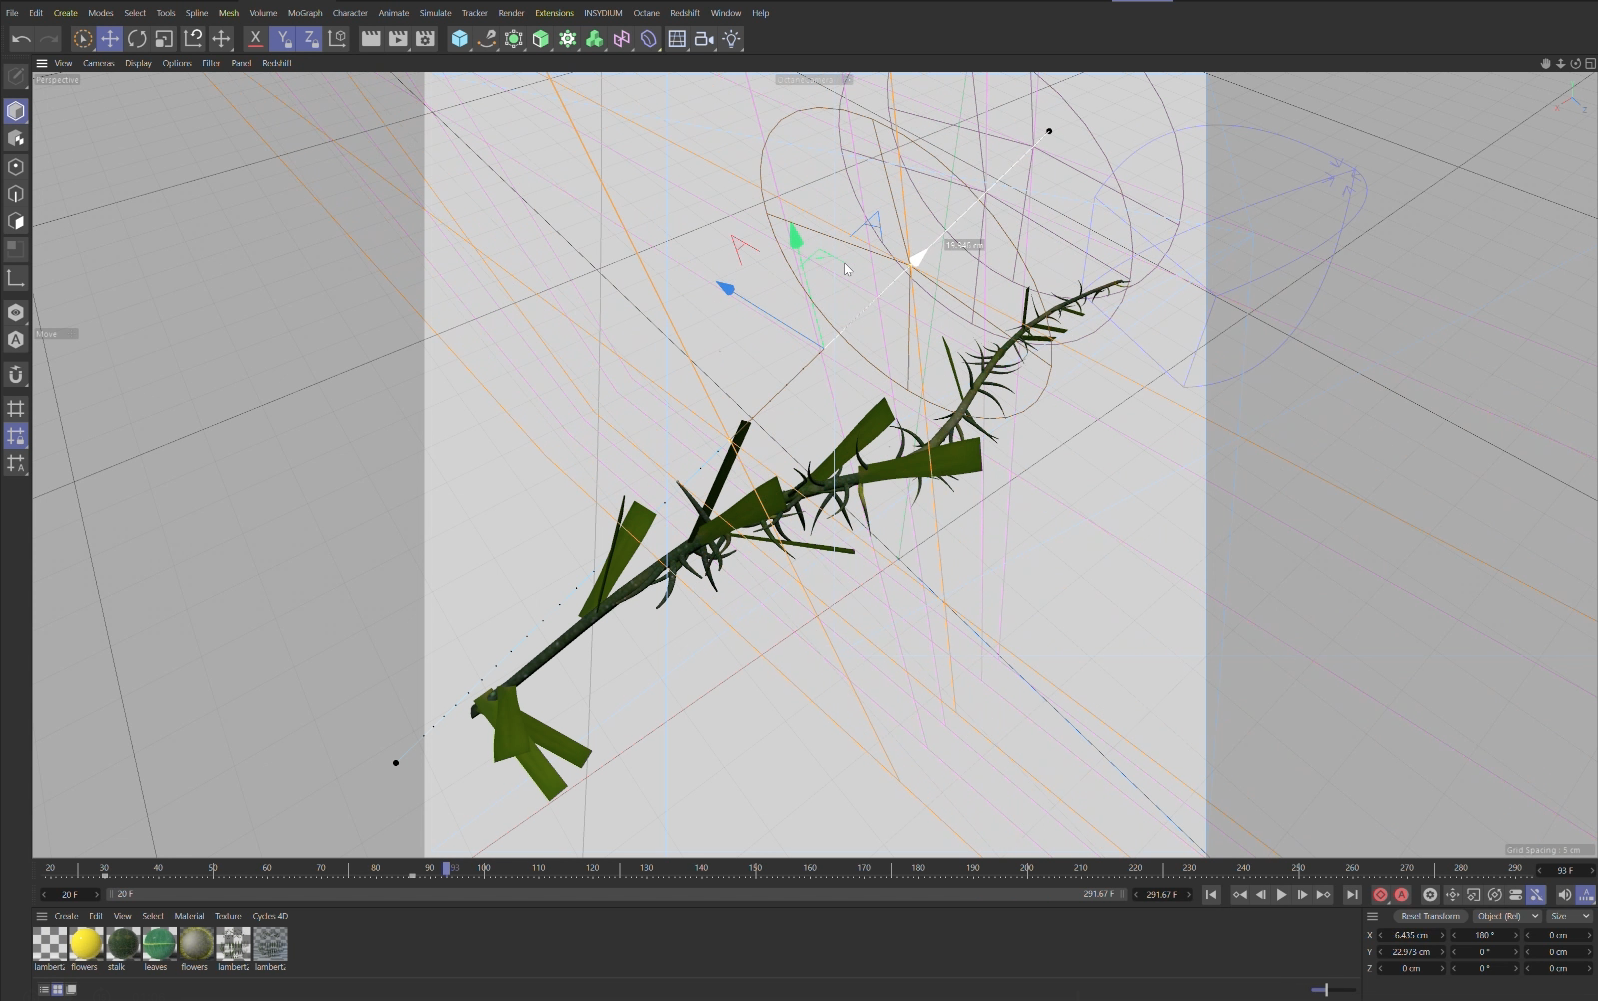Click the Scale tool icon

[164, 39]
